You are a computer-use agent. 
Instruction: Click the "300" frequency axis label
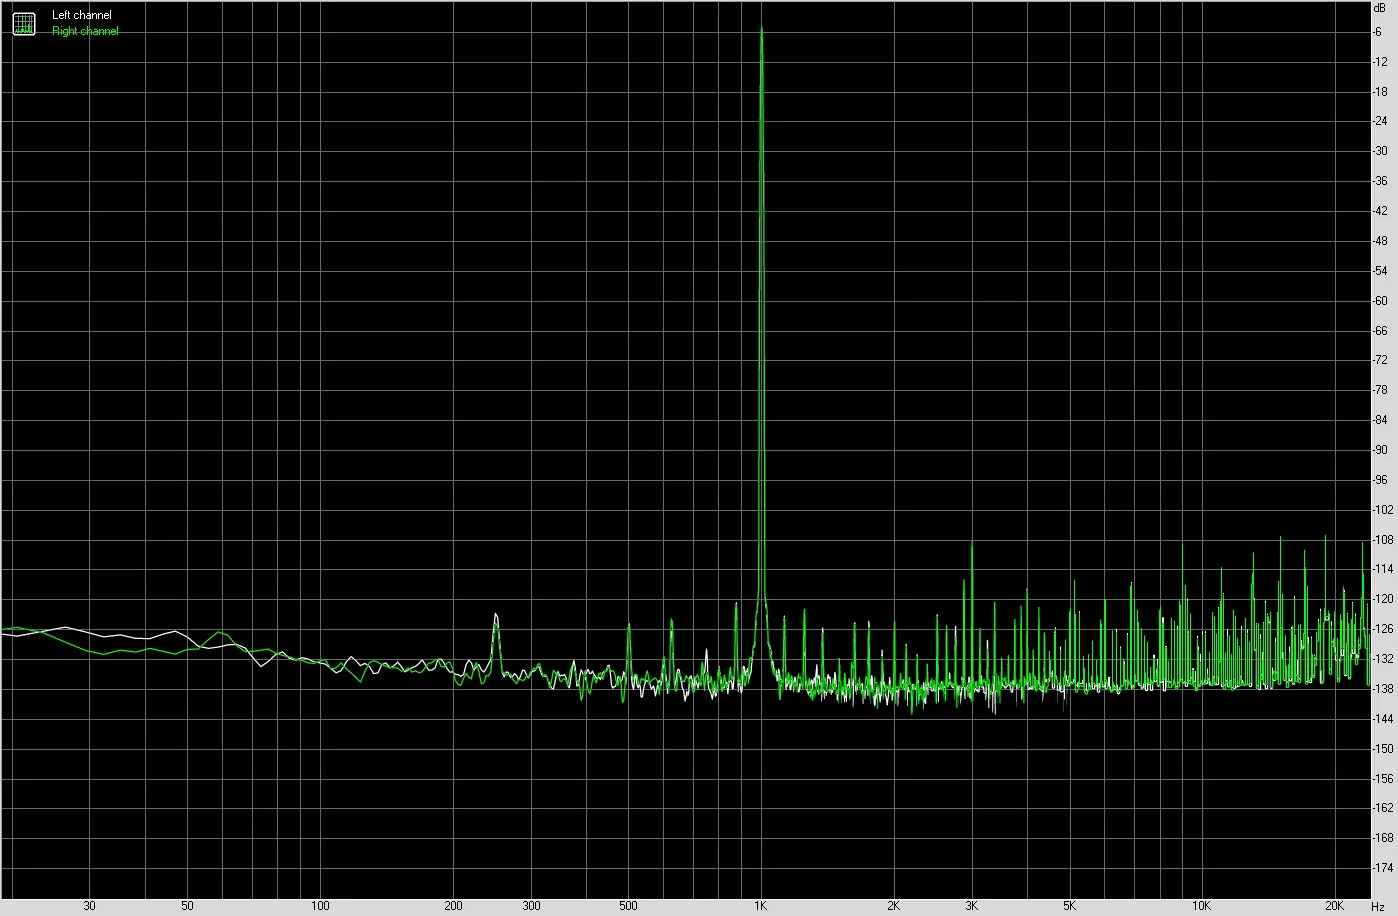coord(531,906)
